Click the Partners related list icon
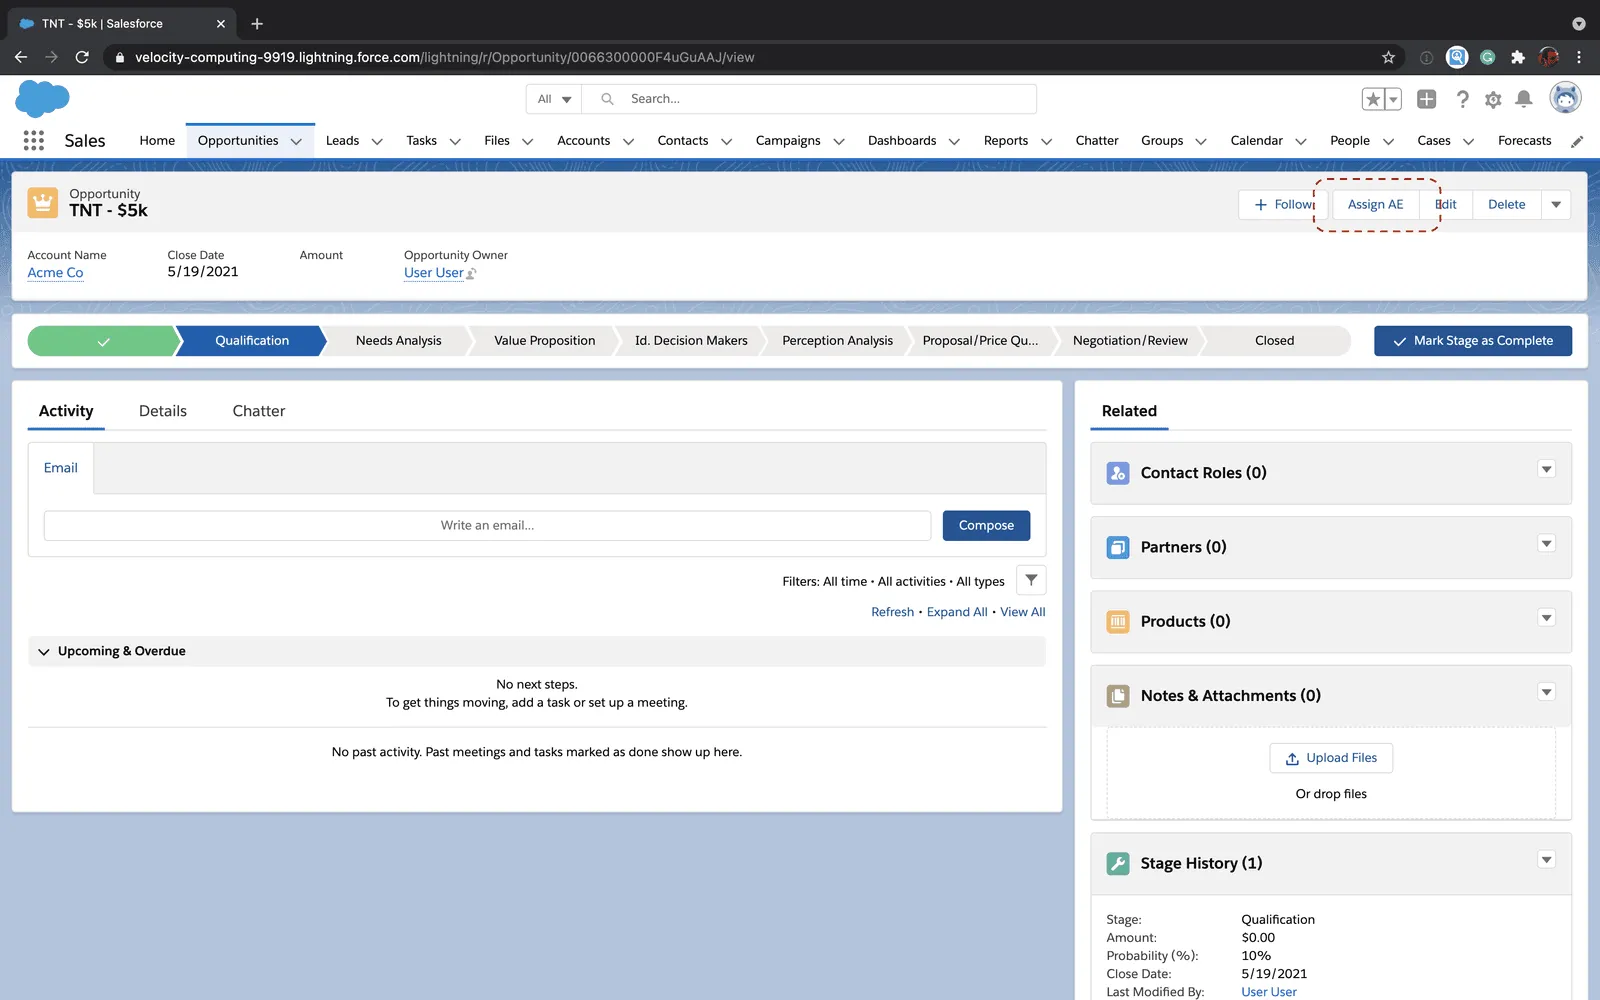1600x1000 pixels. [1118, 547]
